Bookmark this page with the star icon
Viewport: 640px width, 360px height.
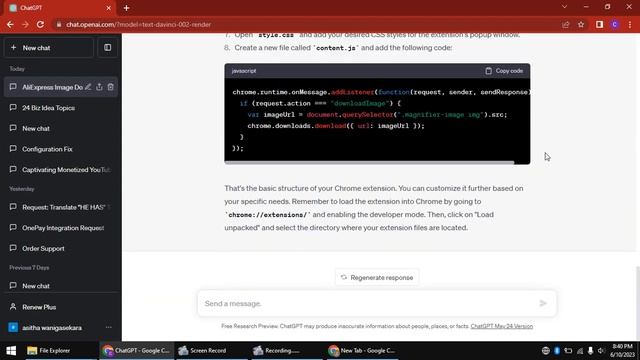[x=581, y=24]
